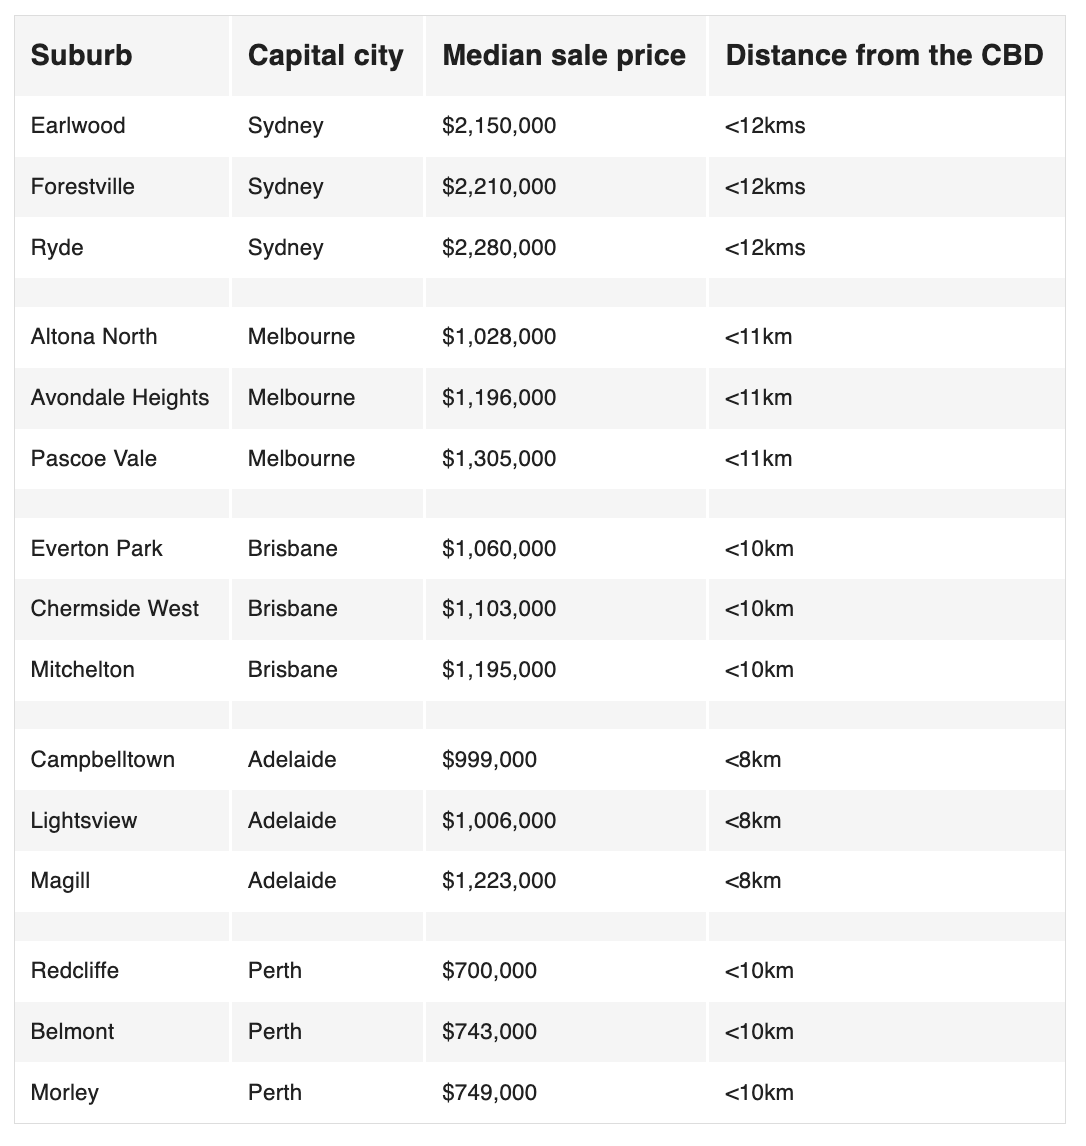
Task: Click Avondale Heights price $1,196,000
Action: pos(499,398)
